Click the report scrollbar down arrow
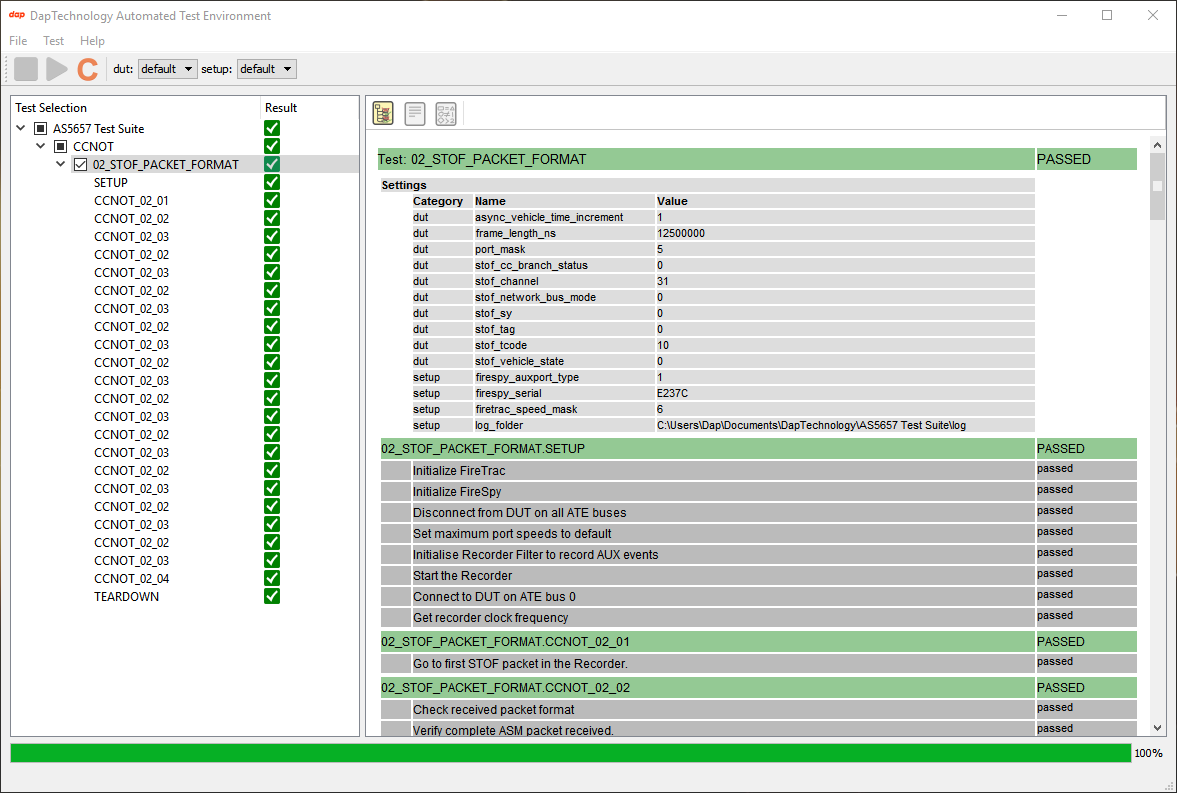Image resolution: width=1177 pixels, height=793 pixels. tap(1157, 728)
